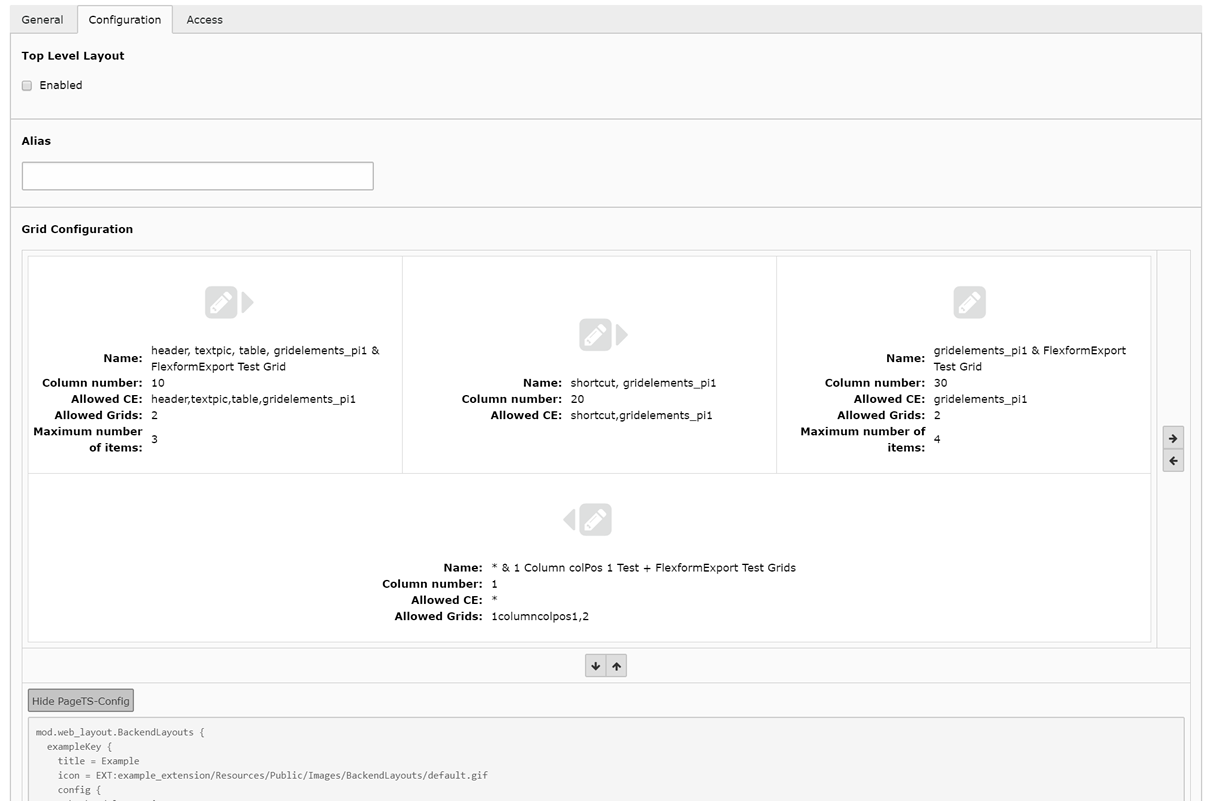Shrink bottom cell using its left triangle
This screenshot has height=801, width=1209.
click(x=569, y=520)
